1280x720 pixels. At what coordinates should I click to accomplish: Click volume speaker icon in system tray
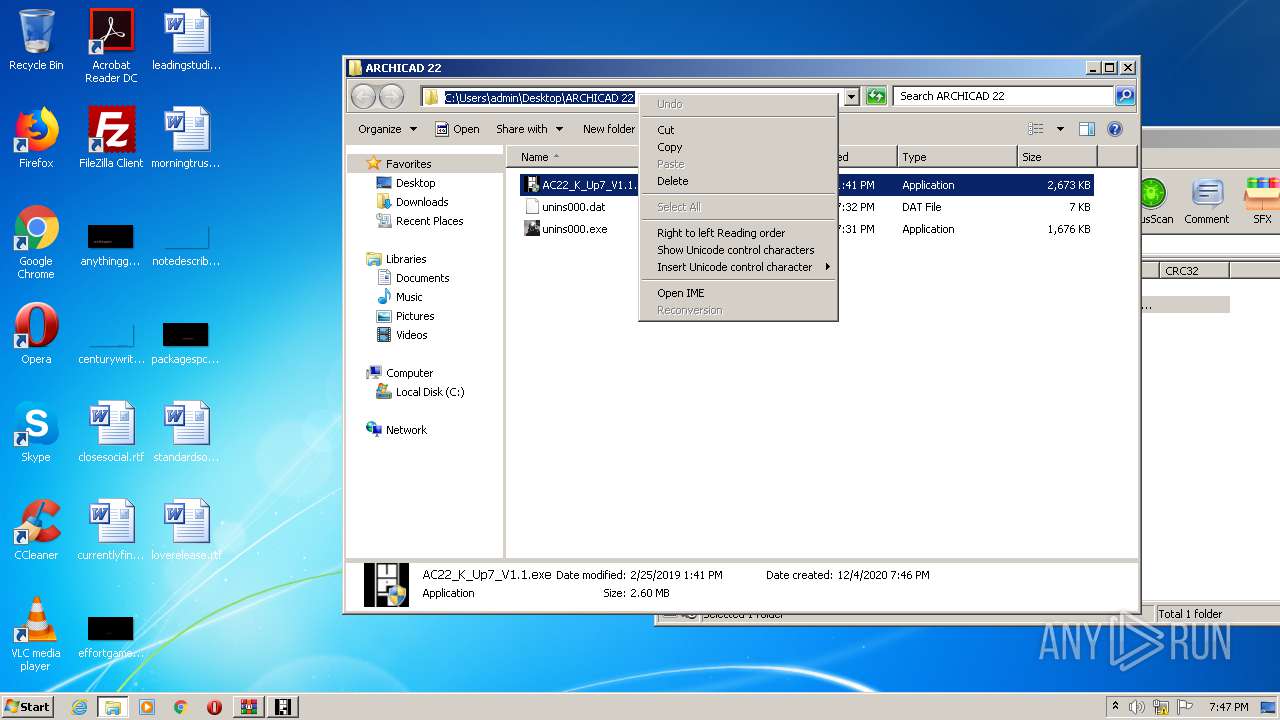[1137, 707]
